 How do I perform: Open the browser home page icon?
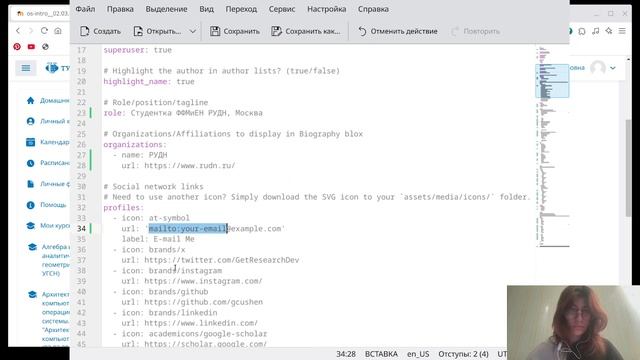pyautogui.click(x=58, y=31)
